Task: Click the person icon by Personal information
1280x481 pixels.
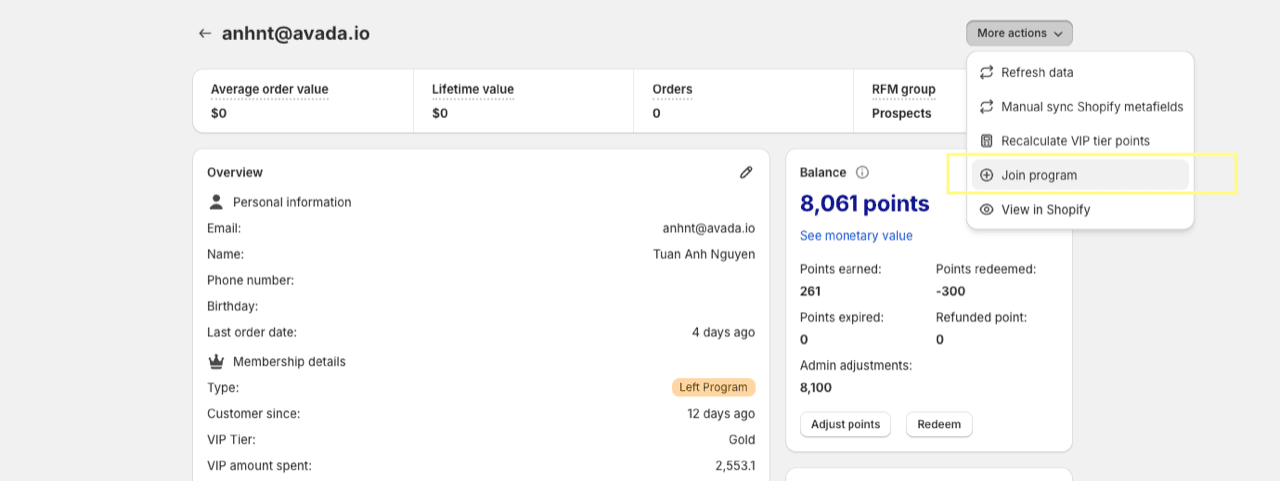Action: click(x=216, y=202)
